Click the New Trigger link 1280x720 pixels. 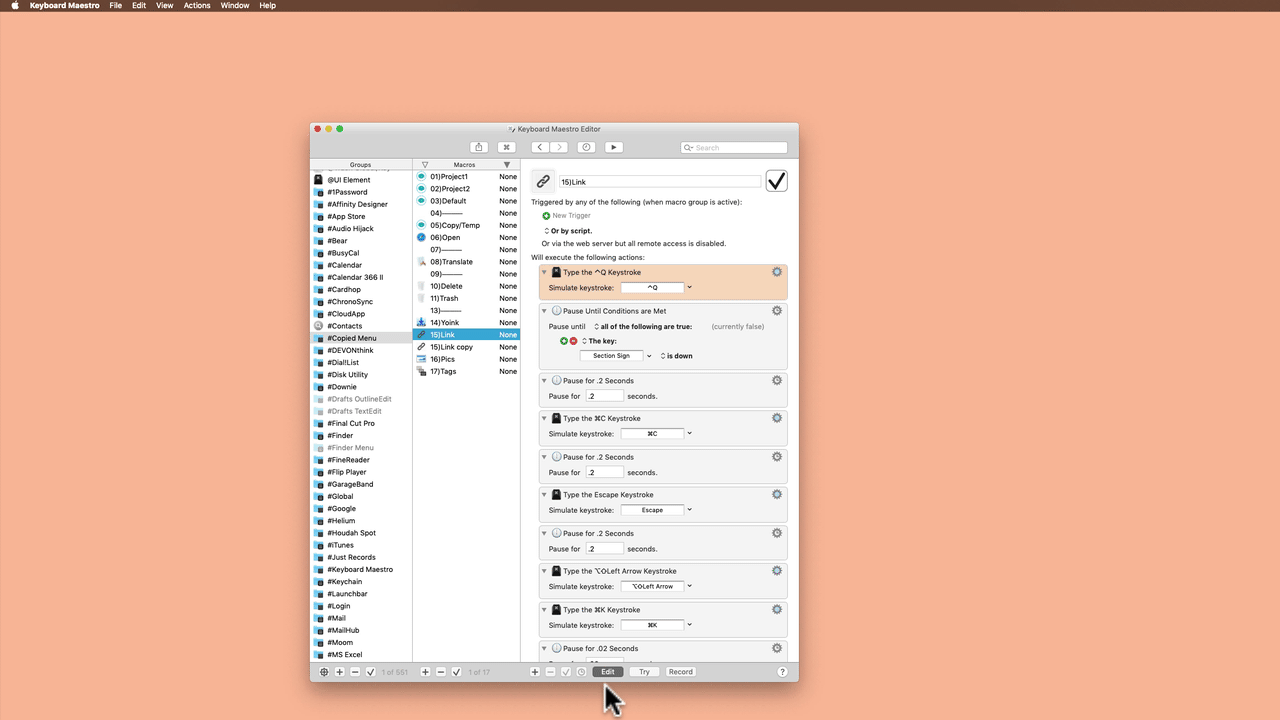click(571, 215)
